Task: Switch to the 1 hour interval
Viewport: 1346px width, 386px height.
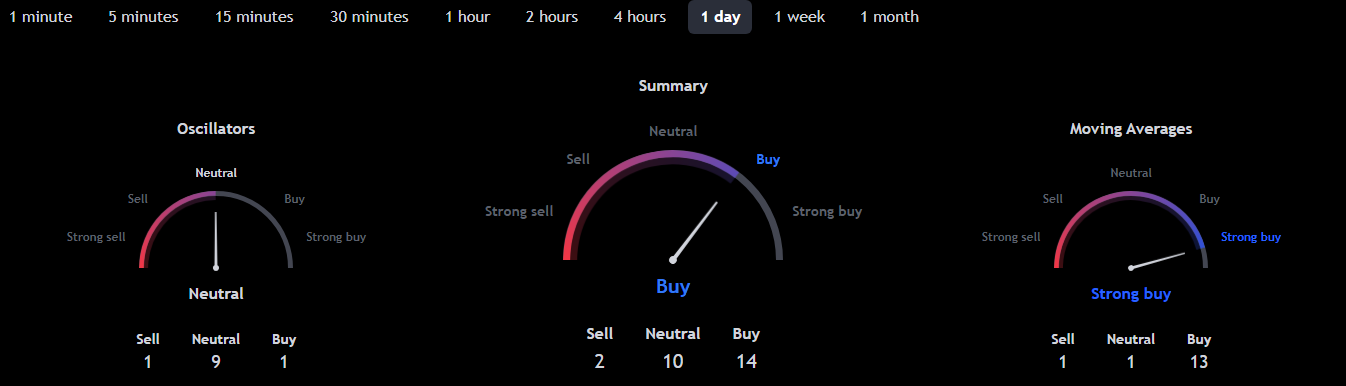Action: (x=468, y=17)
